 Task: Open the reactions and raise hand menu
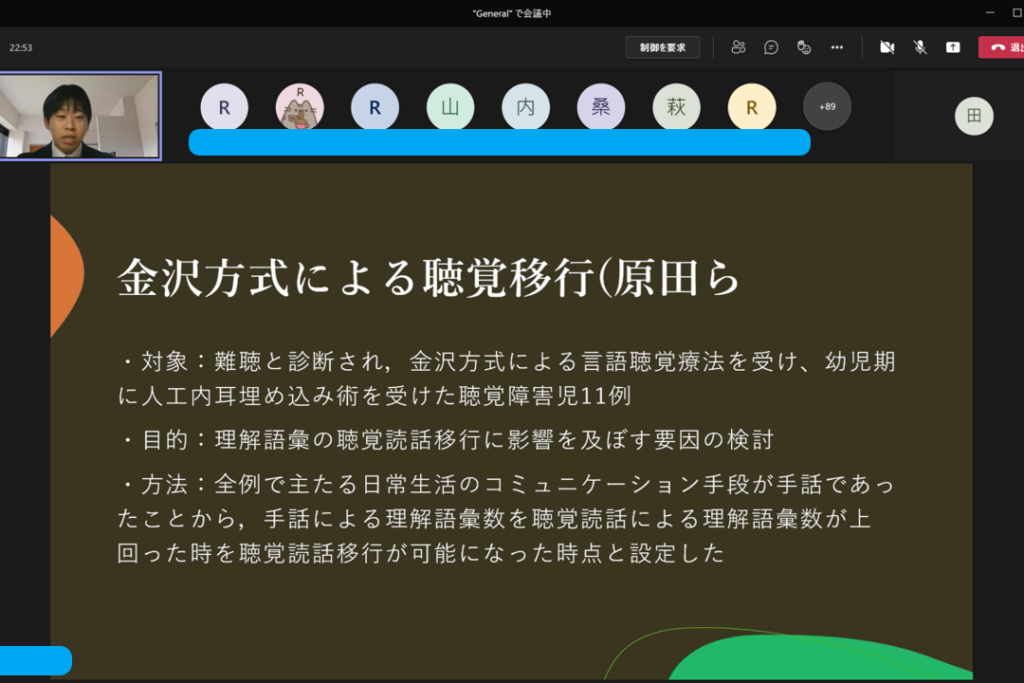(804, 47)
